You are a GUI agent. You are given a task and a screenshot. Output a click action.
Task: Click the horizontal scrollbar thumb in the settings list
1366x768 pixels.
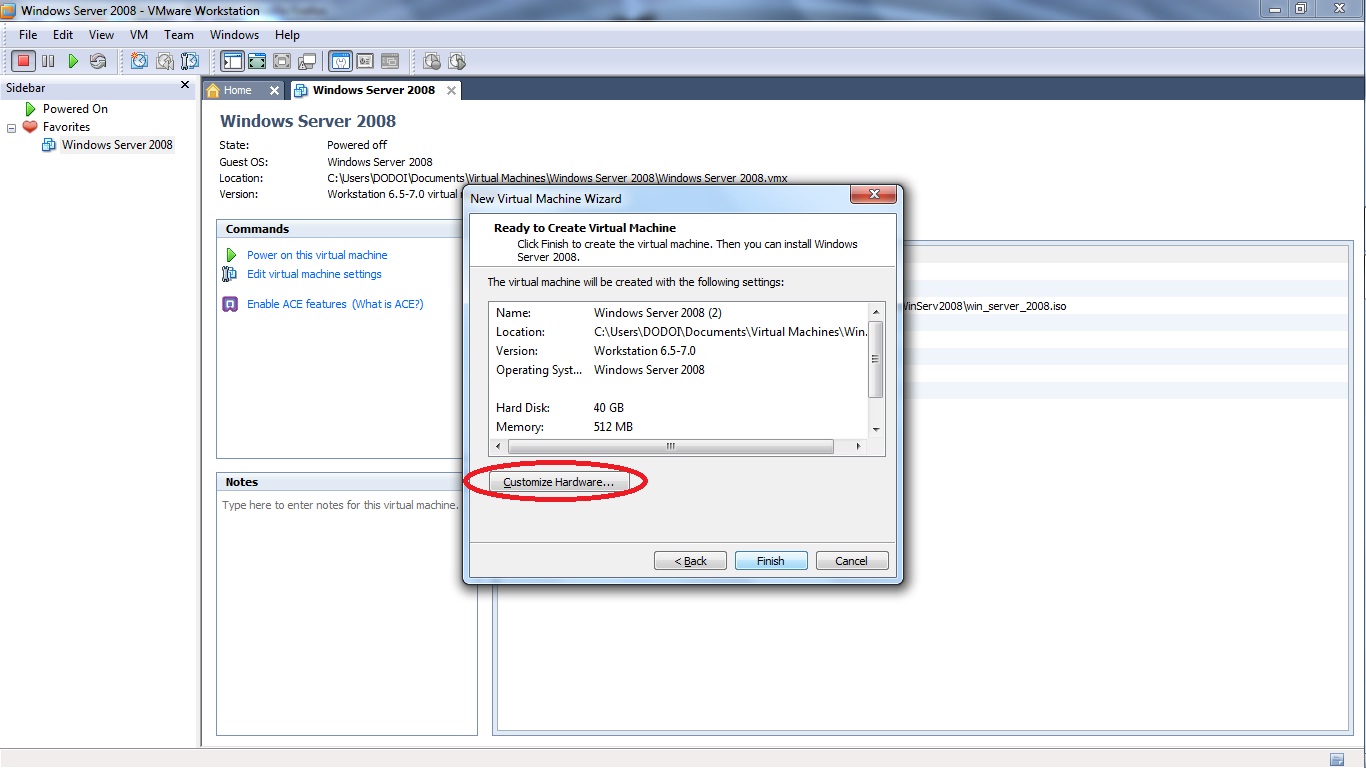(x=670, y=446)
